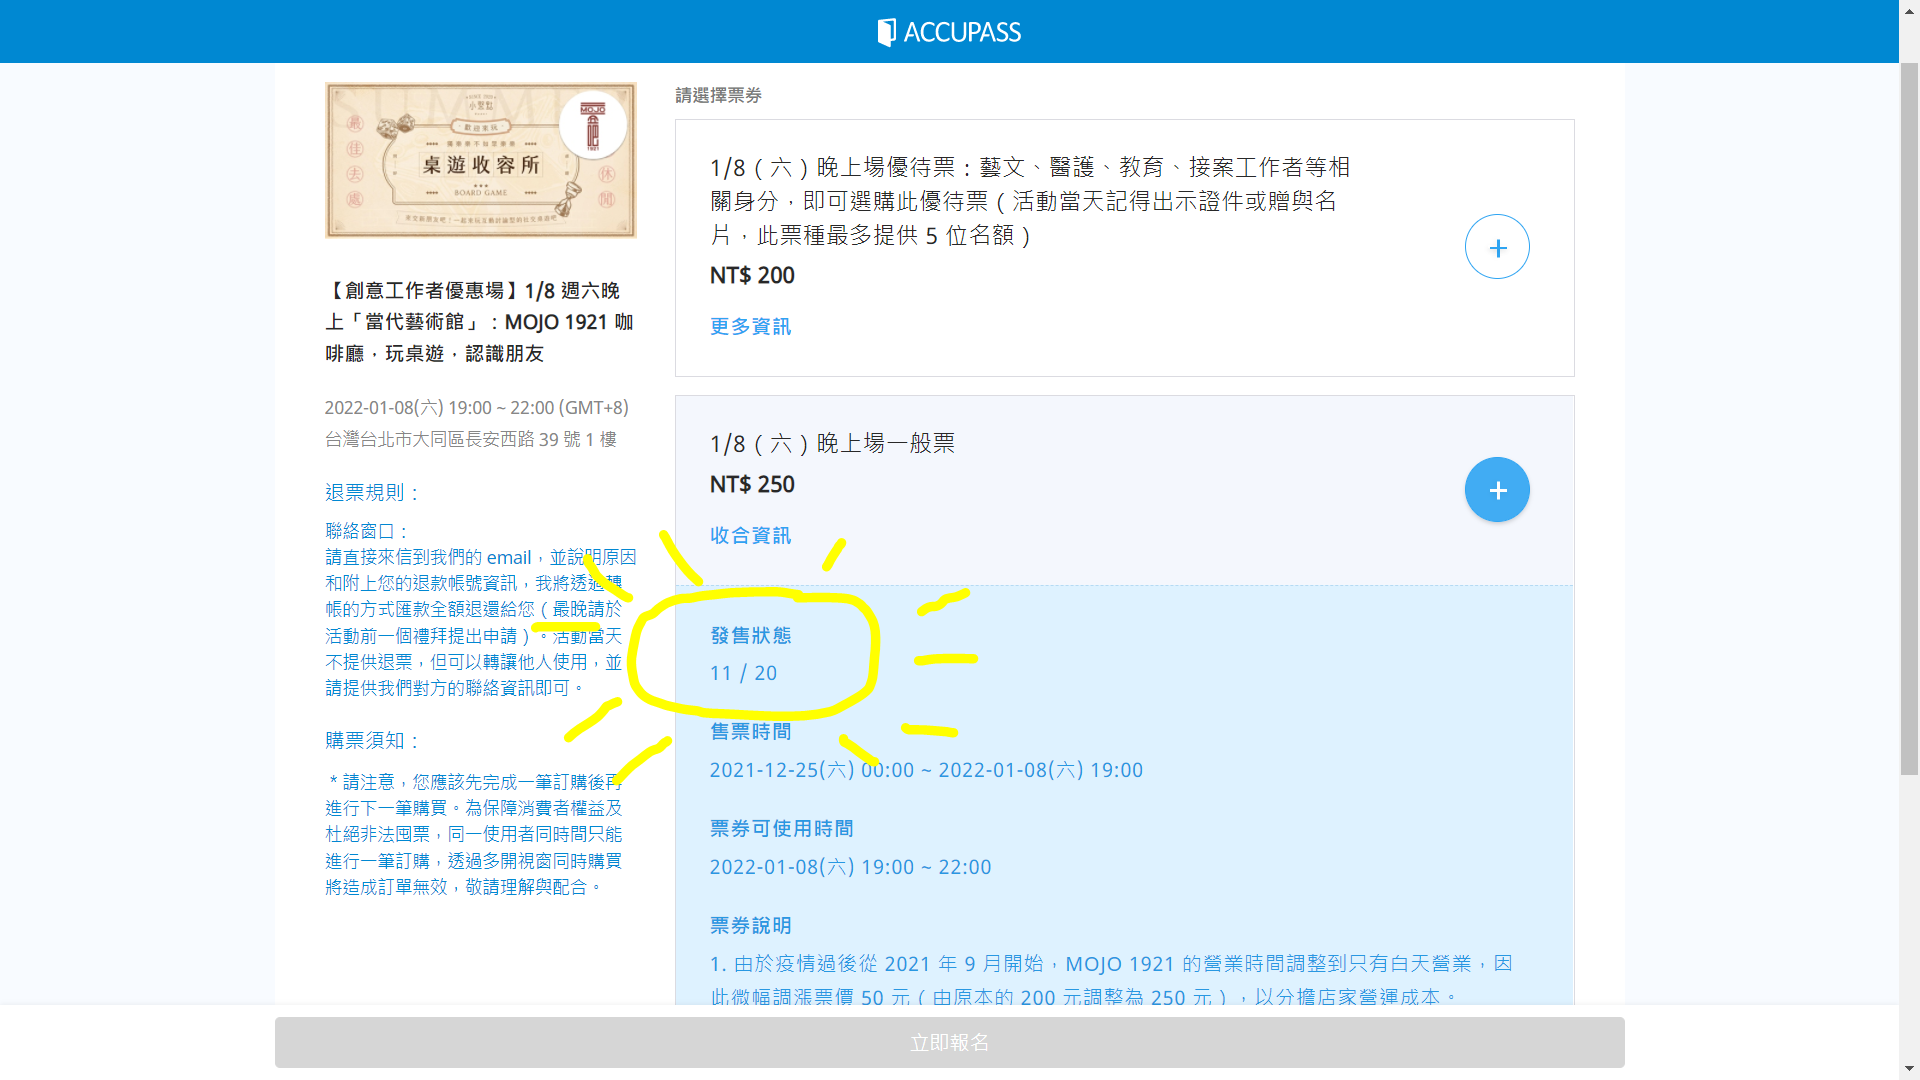This screenshot has width=1920, height=1080.
Task: Click the scrollbar up arrow
Action: [1909, 9]
